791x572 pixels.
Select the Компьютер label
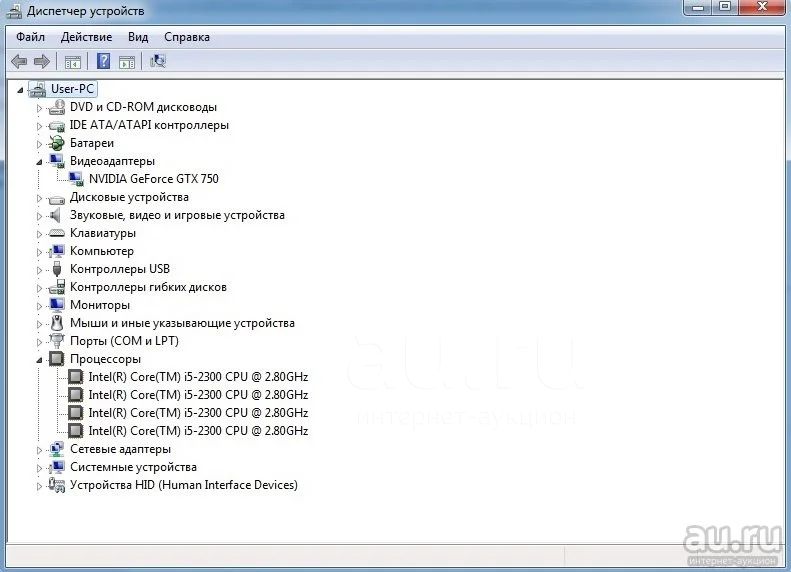pos(102,251)
